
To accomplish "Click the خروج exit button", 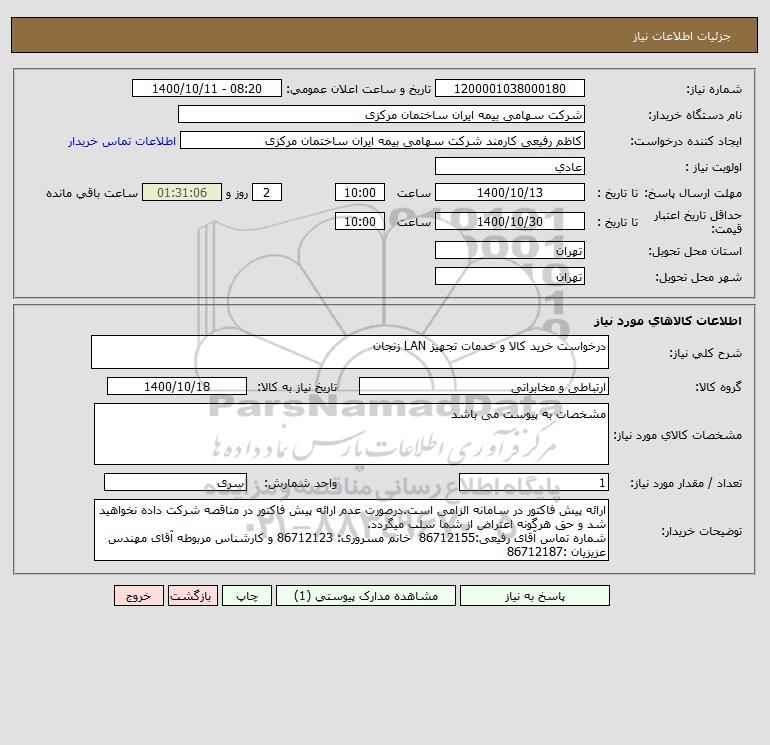I will pyautogui.click(x=138, y=596).
